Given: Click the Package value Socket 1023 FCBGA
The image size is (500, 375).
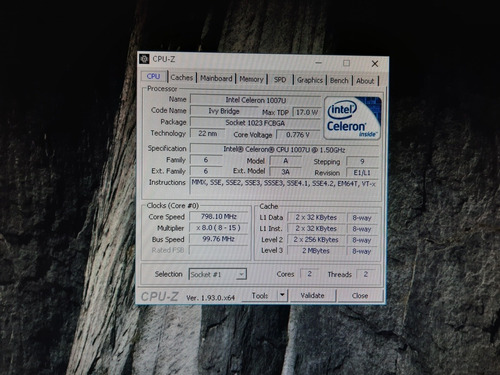Looking at the screenshot, I should 255,123.
